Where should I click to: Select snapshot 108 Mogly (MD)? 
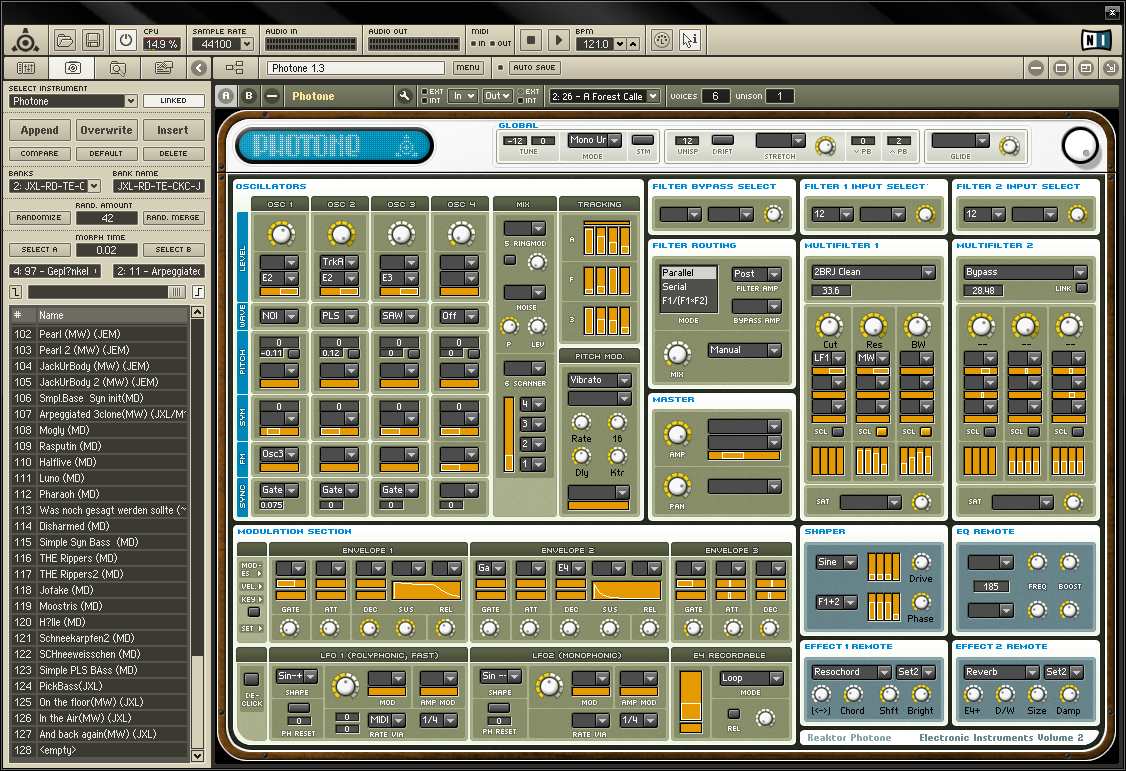tap(100, 430)
